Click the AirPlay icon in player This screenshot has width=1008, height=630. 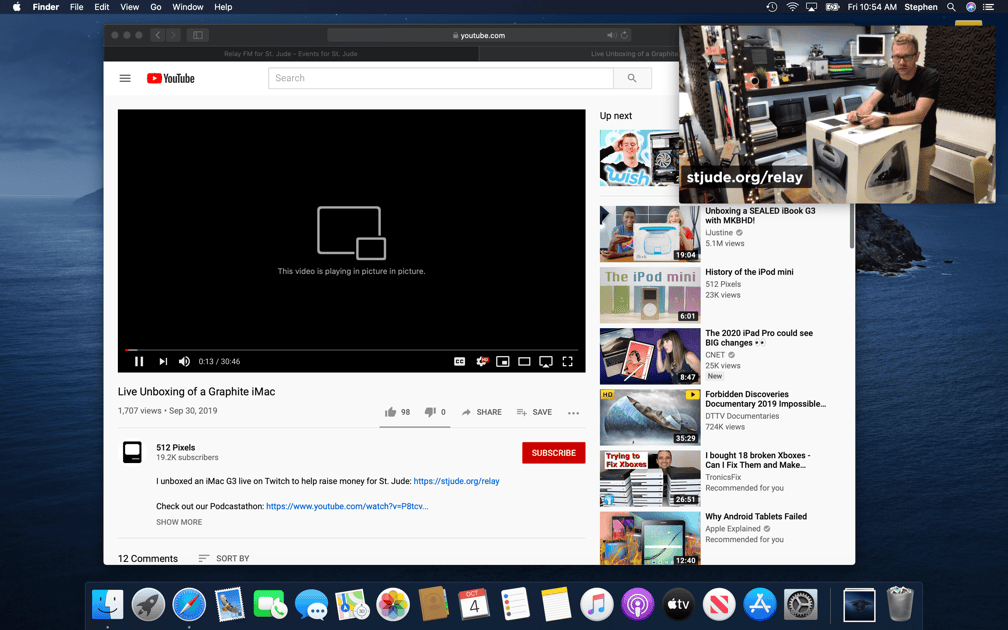coord(546,361)
